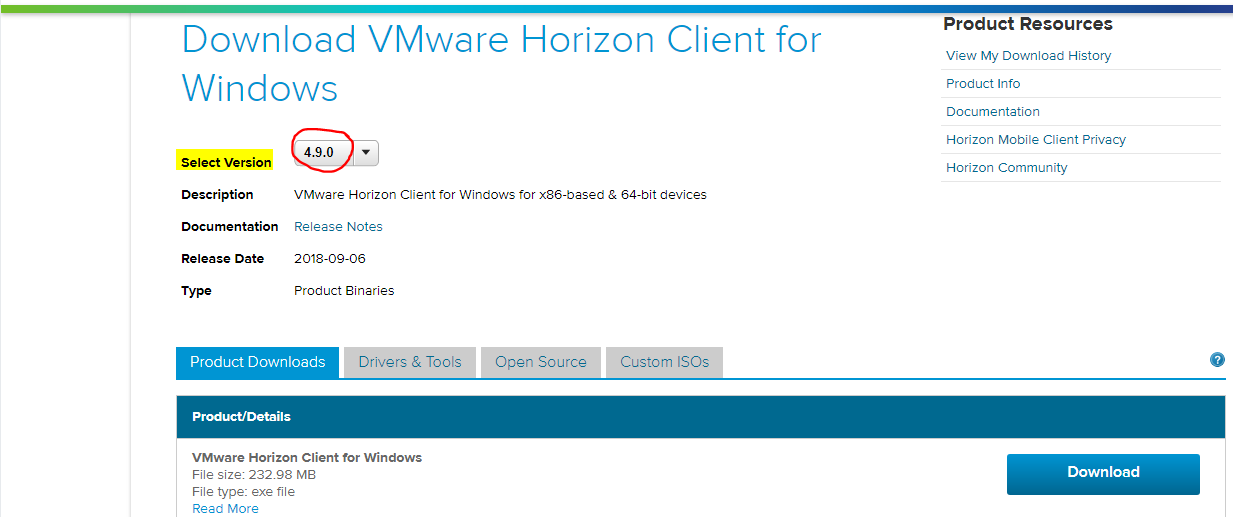Screen dimensions: 1233x517
Task: Click the File size: 232.98 MB text
Action: point(254,474)
